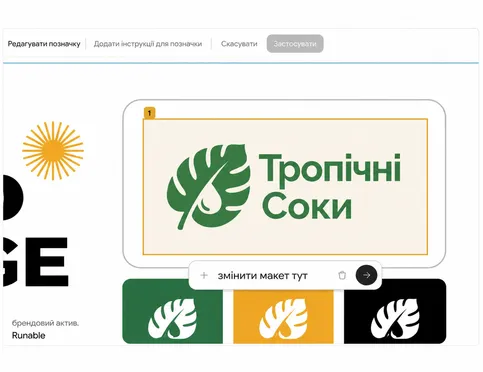Open the Редагувати позначку tab

(44, 44)
